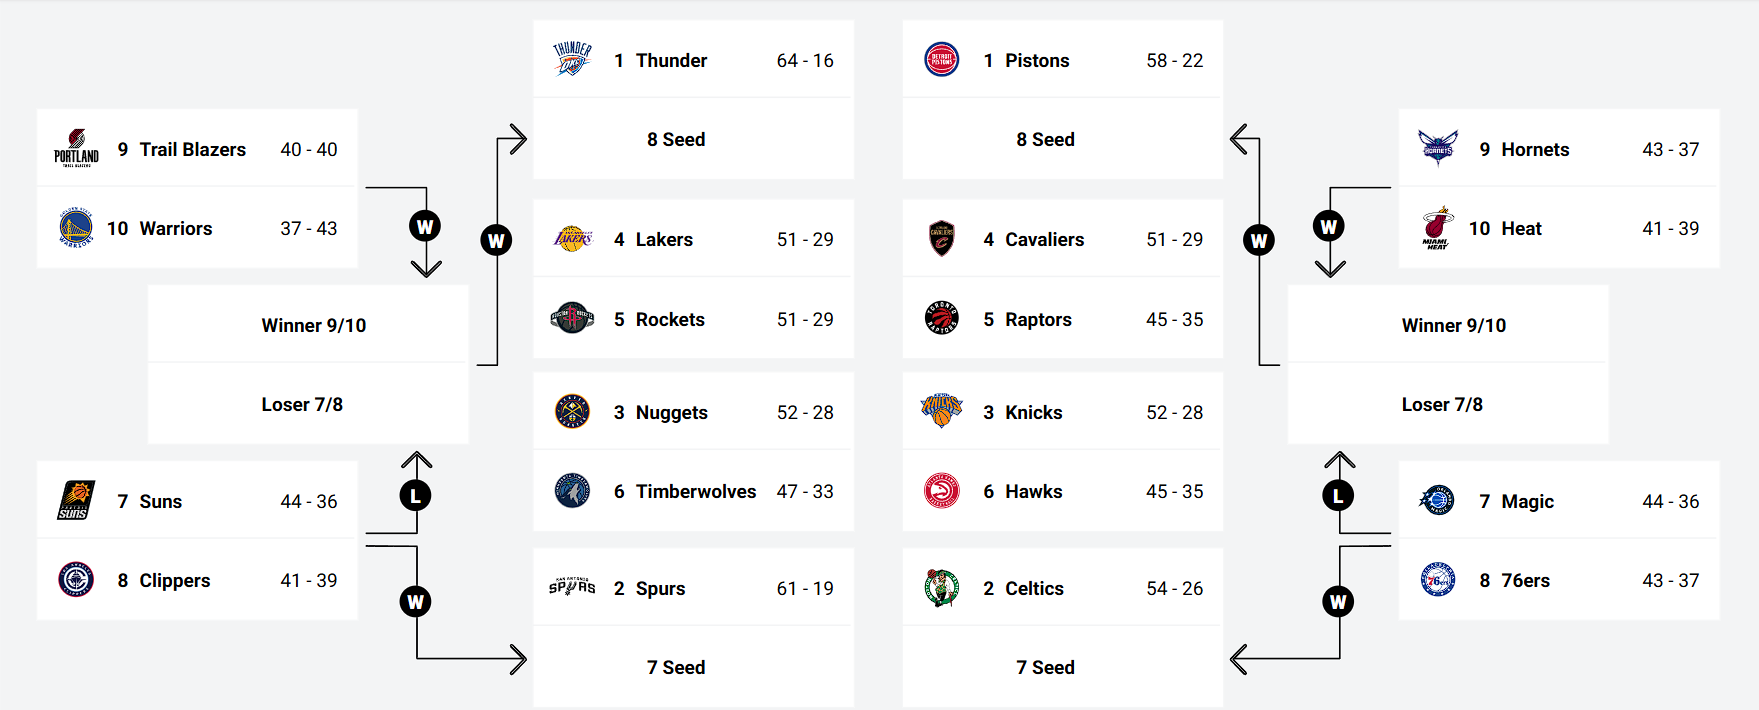Click the Warriors team logo

point(76,228)
